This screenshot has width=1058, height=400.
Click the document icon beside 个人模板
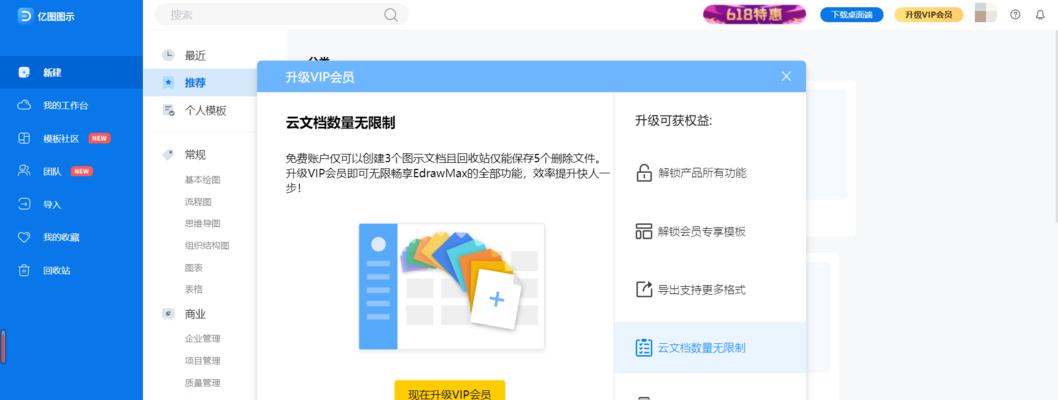tap(169, 111)
